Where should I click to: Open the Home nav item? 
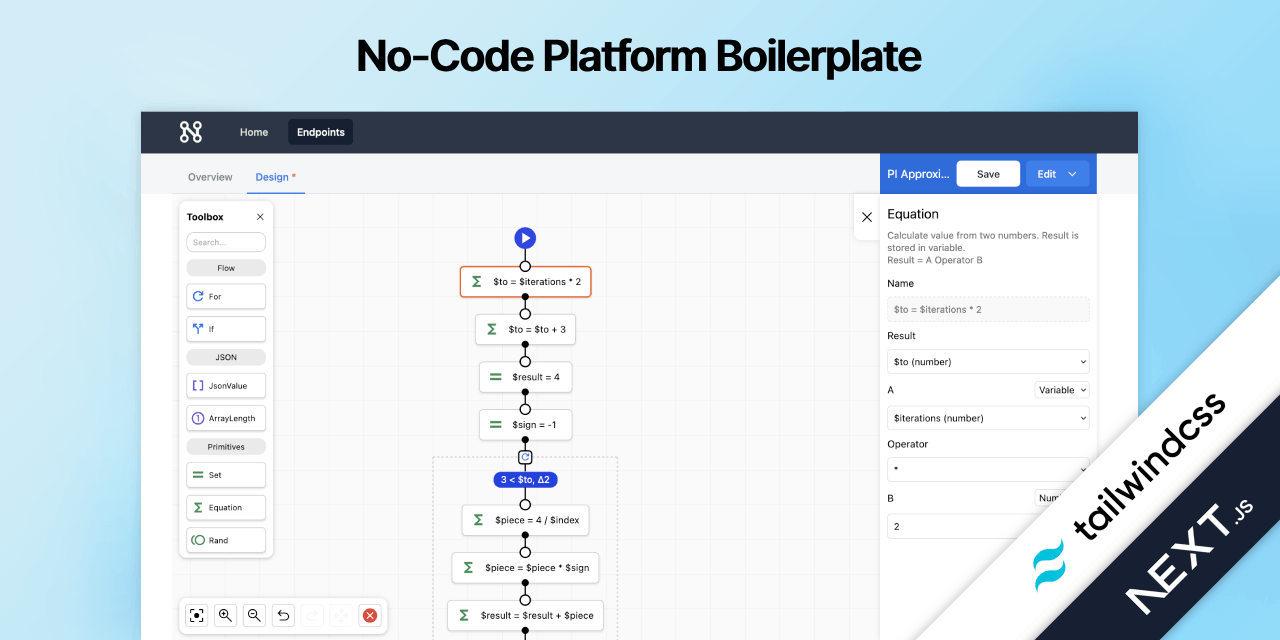point(254,132)
